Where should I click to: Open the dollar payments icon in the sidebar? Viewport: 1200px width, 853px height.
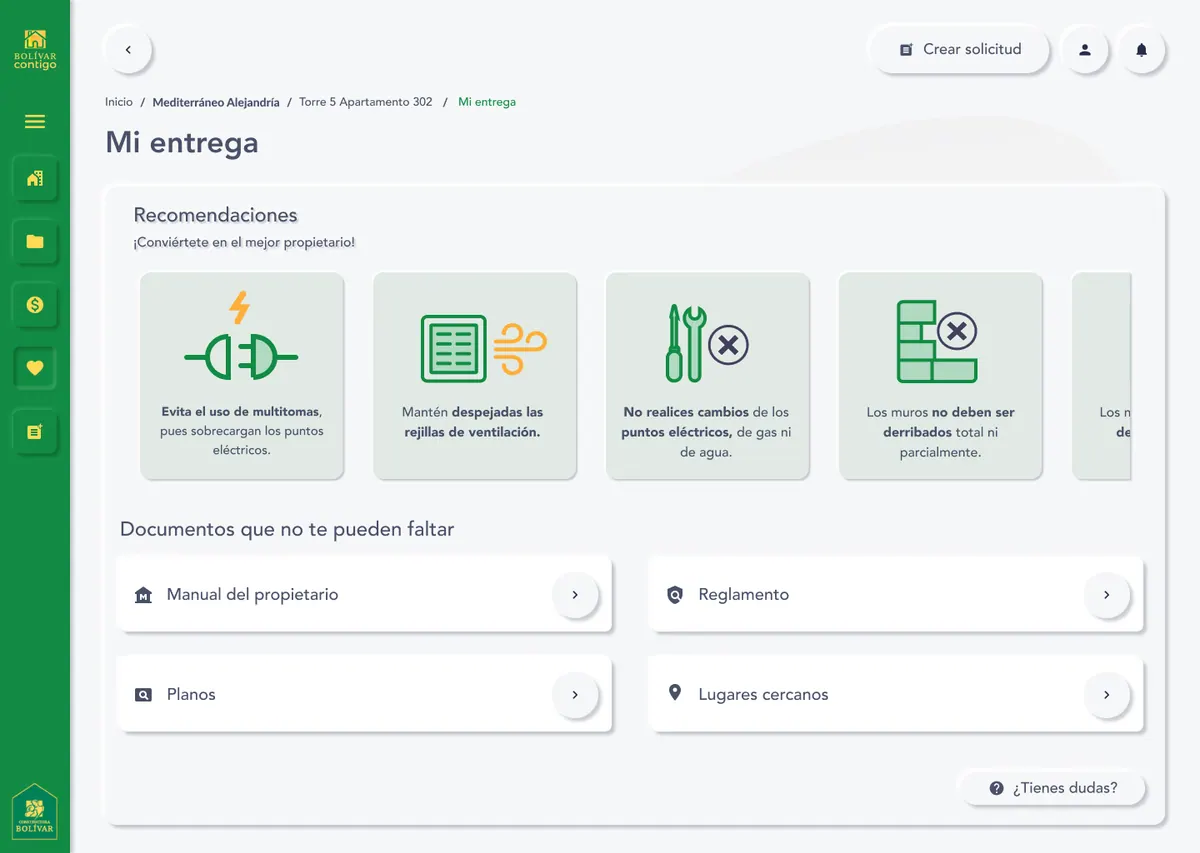point(35,305)
